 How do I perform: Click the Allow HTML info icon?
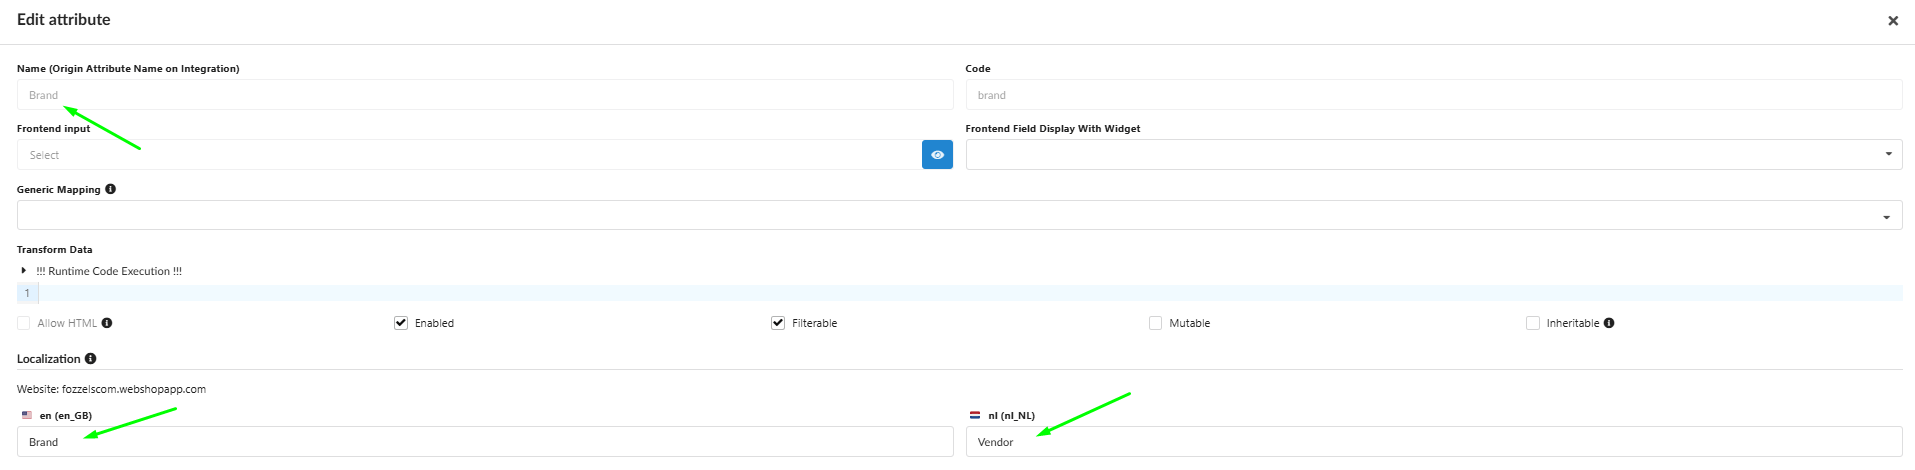pyautogui.click(x=107, y=323)
